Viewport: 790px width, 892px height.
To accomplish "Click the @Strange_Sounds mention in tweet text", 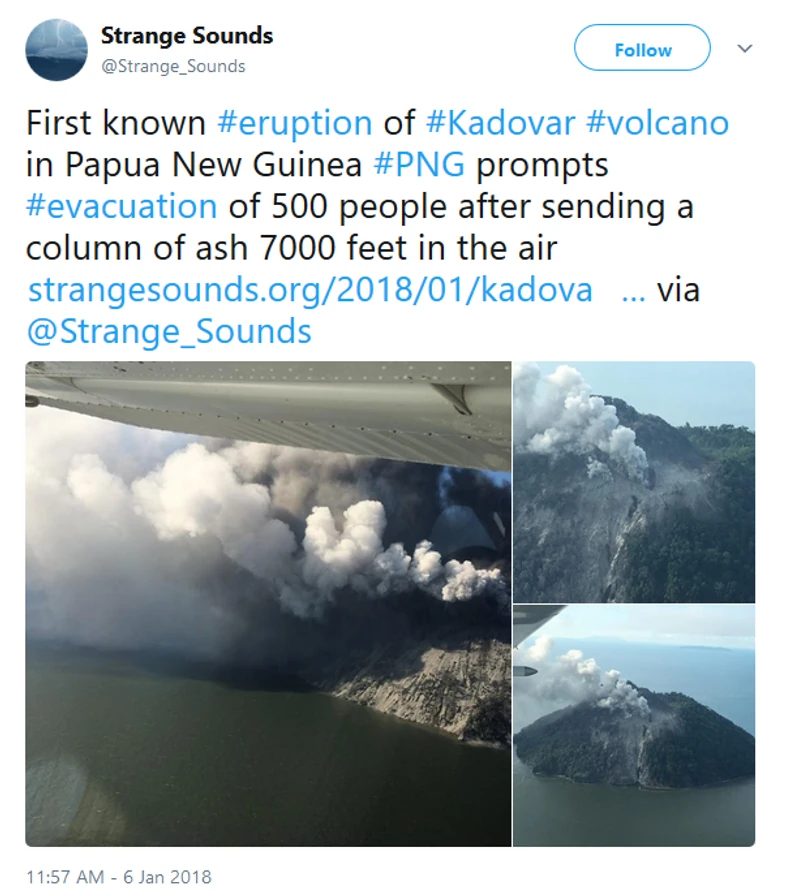I will point(169,332).
